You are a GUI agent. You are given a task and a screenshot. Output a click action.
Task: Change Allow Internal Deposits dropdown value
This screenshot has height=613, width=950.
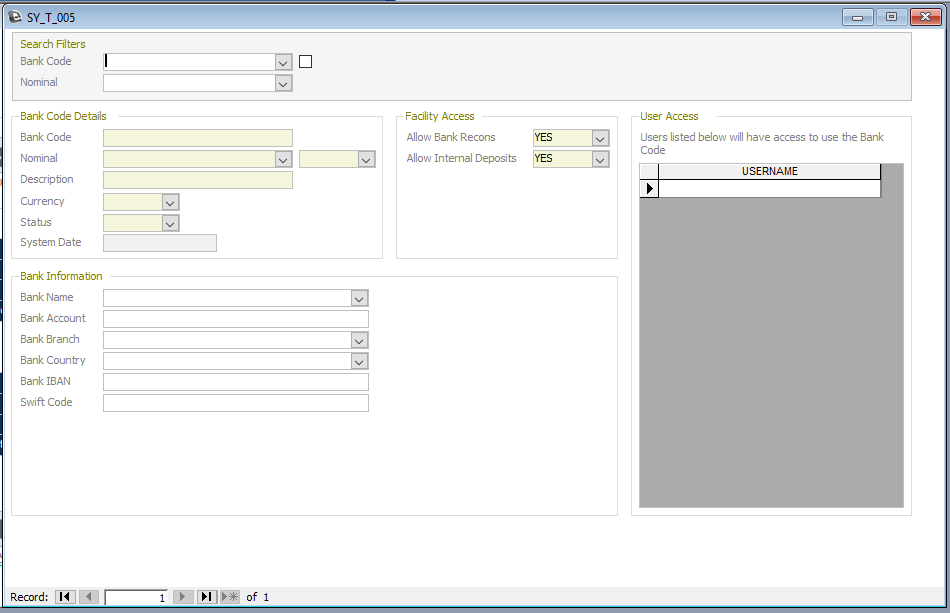[600, 159]
